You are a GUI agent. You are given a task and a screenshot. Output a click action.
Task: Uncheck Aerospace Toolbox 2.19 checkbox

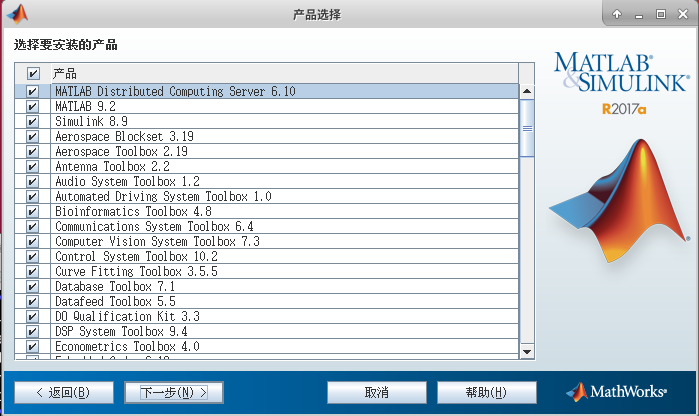32,152
